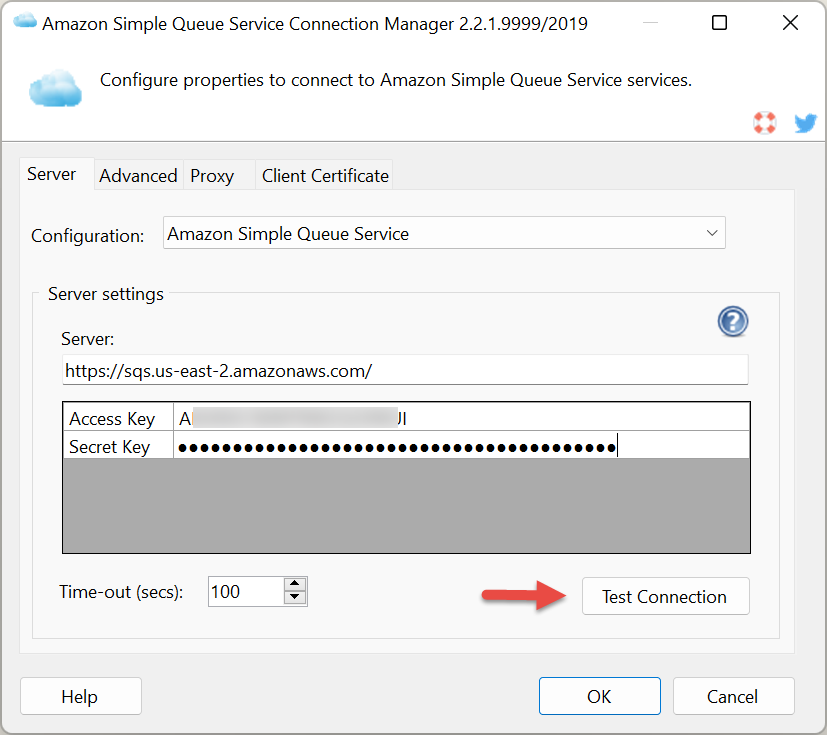Click the cloud icon in the title bar
The image size is (827, 735).
pyautogui.click(x=25, y=22)
